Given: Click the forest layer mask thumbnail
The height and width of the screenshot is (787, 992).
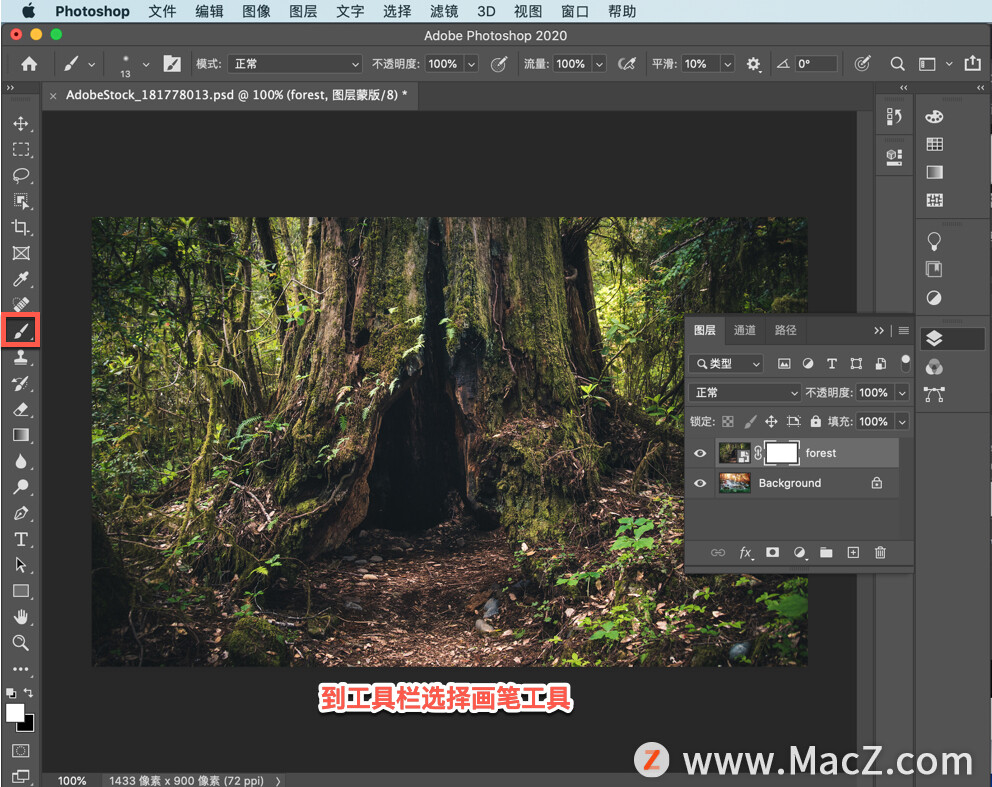Looking at the screenshot, I should (x=782, y=453).
